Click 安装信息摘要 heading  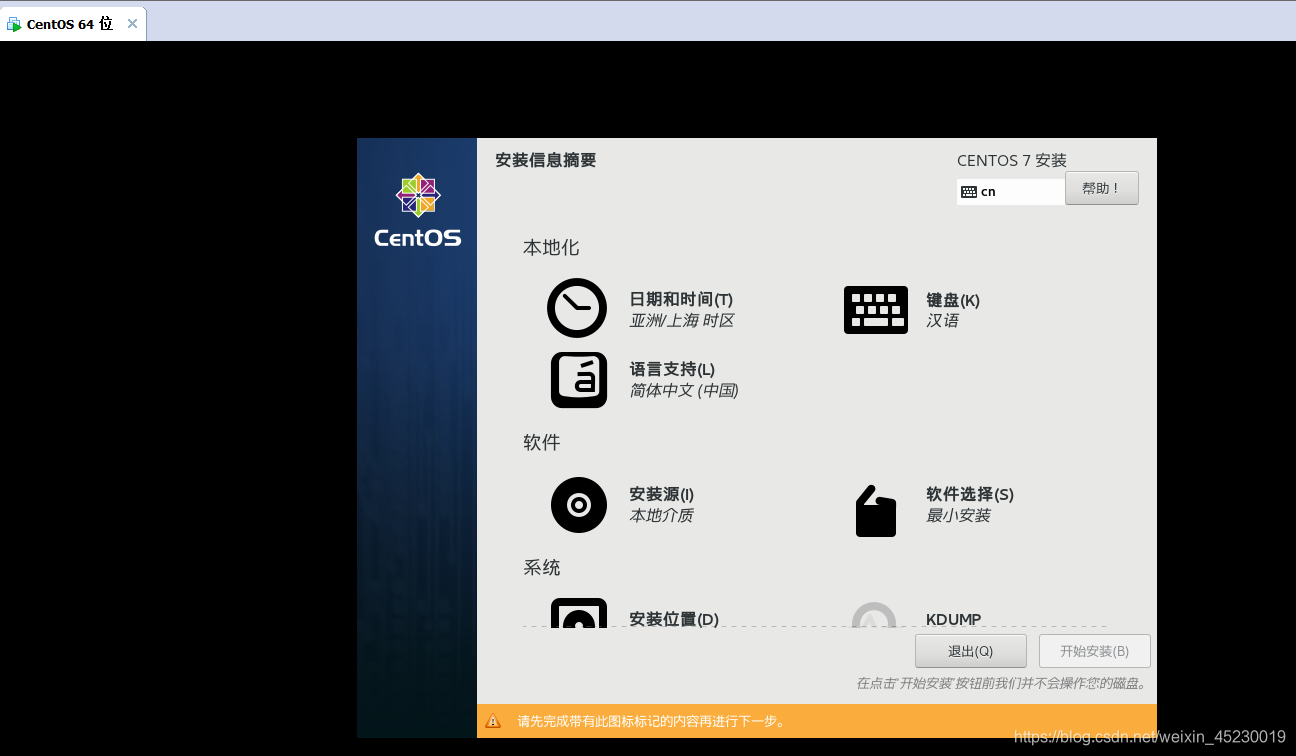click(546, 160)
